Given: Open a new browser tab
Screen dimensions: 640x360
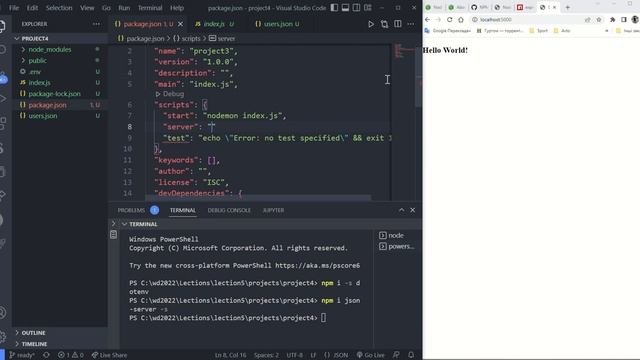Looking at the screenshot, I should click(567, 7).
